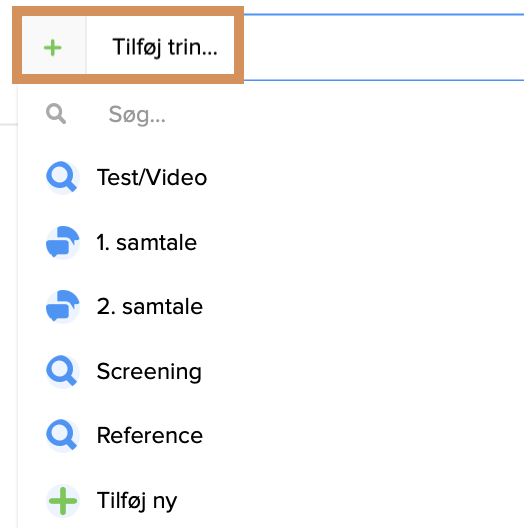
Task: Click the 2. samtale chat bubbles icon
Action: click(x=63, y=306)
